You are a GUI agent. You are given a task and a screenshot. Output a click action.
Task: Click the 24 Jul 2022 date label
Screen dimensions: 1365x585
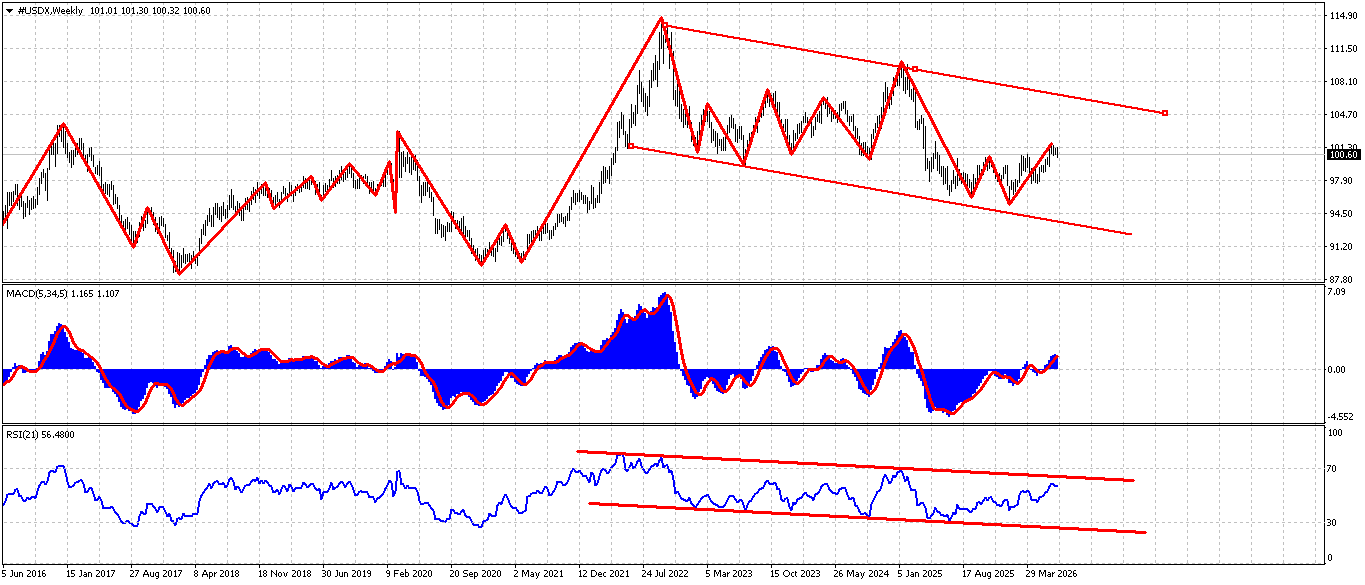click(665, 575)
